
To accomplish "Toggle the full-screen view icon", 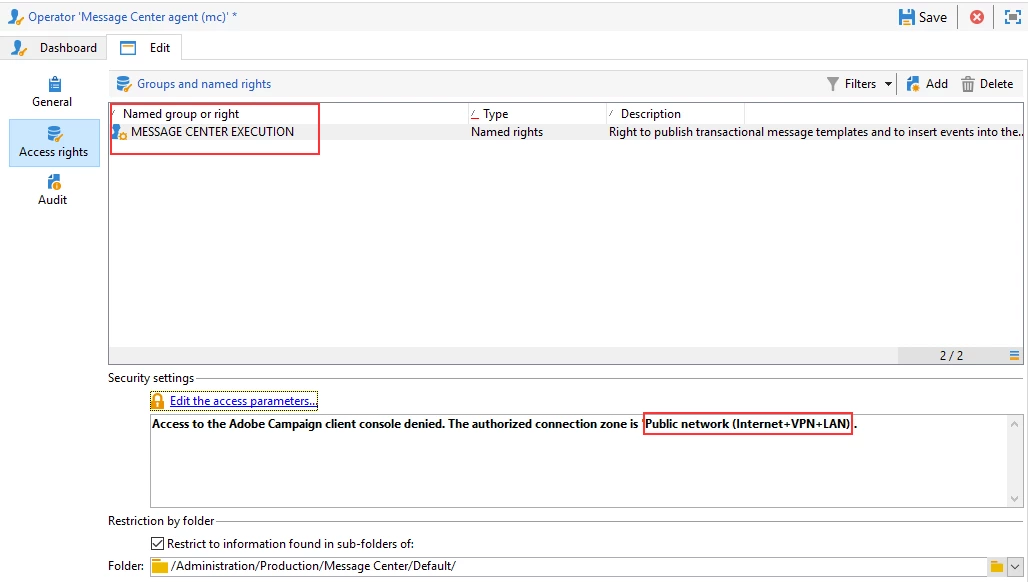I will pyautogui.click(x=1012, y=17).
